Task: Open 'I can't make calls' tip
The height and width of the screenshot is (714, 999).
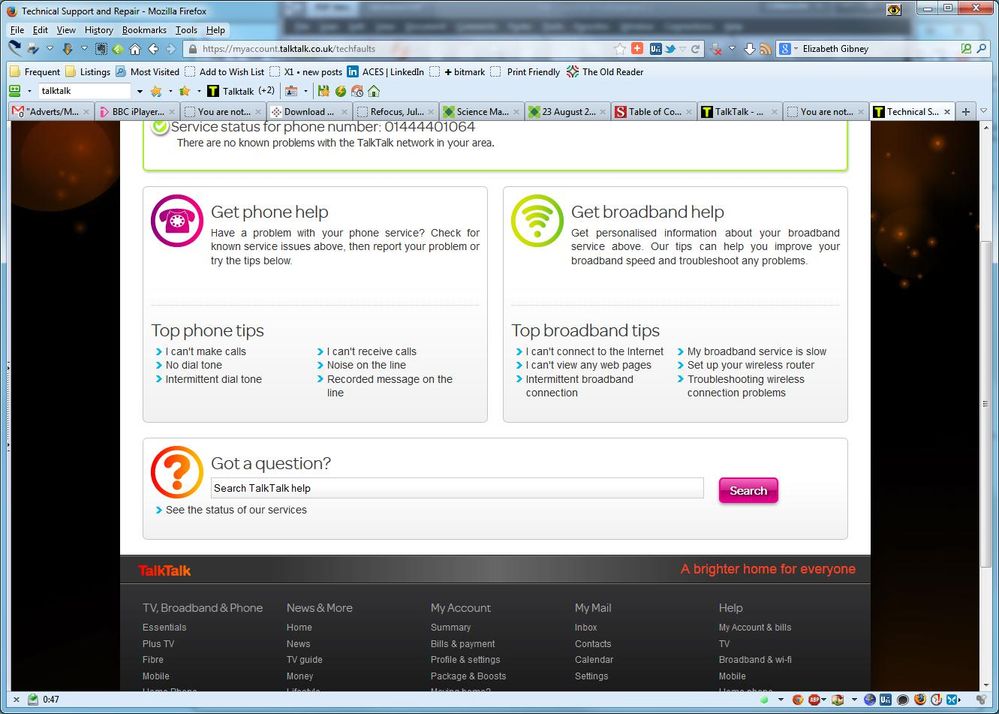Action: click(205, 352)
